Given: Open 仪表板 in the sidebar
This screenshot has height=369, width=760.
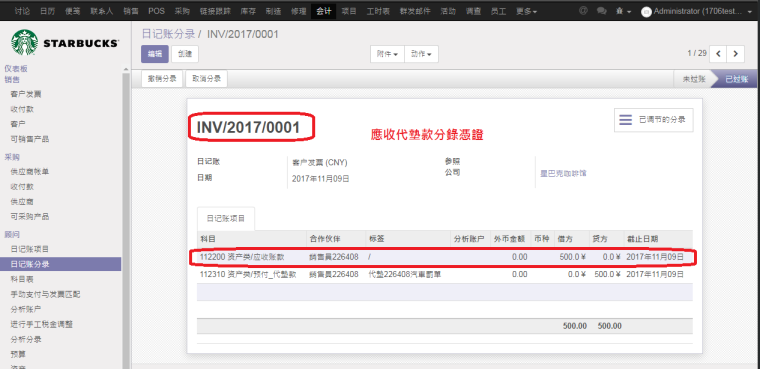Looking at the screenshot, I should tap(16, 69).
